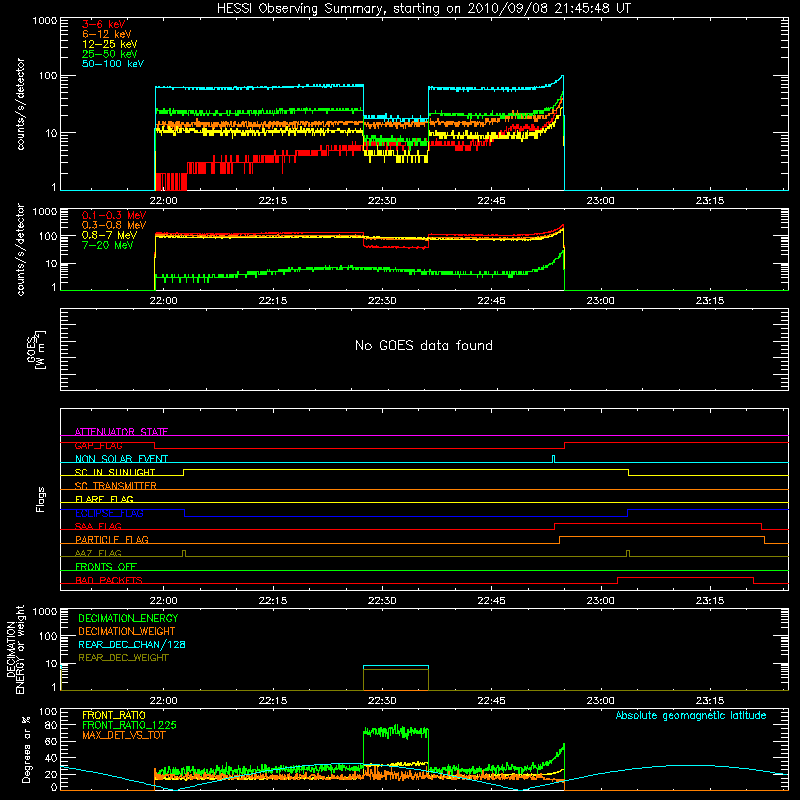Pick the cyan 50-100 keV legend label
Image resolution: width=800 pixels, height=800 pixels.
coord(113,64)
